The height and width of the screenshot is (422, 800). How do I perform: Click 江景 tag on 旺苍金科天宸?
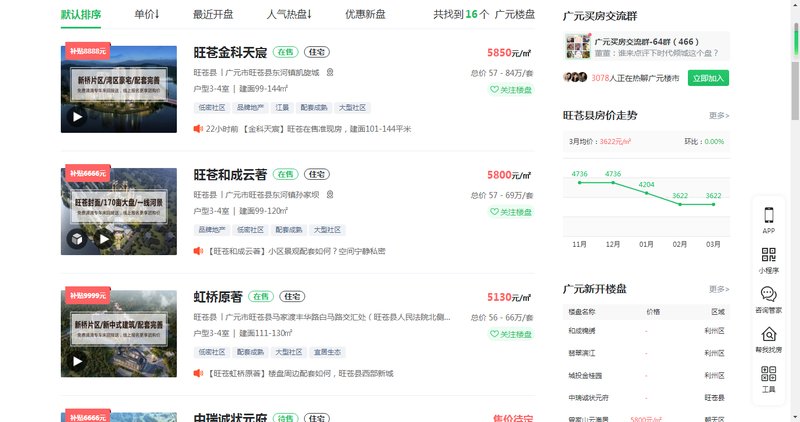click(282, 108)
